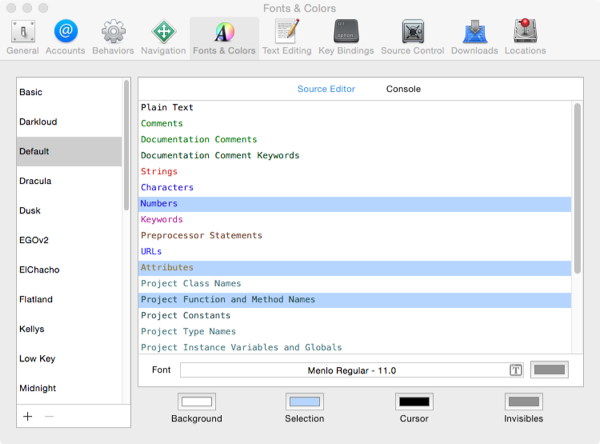Remove selected theme with minus button
Image resolution: width=600 pixels, height=444 pixels.
(x=50, y=415)
